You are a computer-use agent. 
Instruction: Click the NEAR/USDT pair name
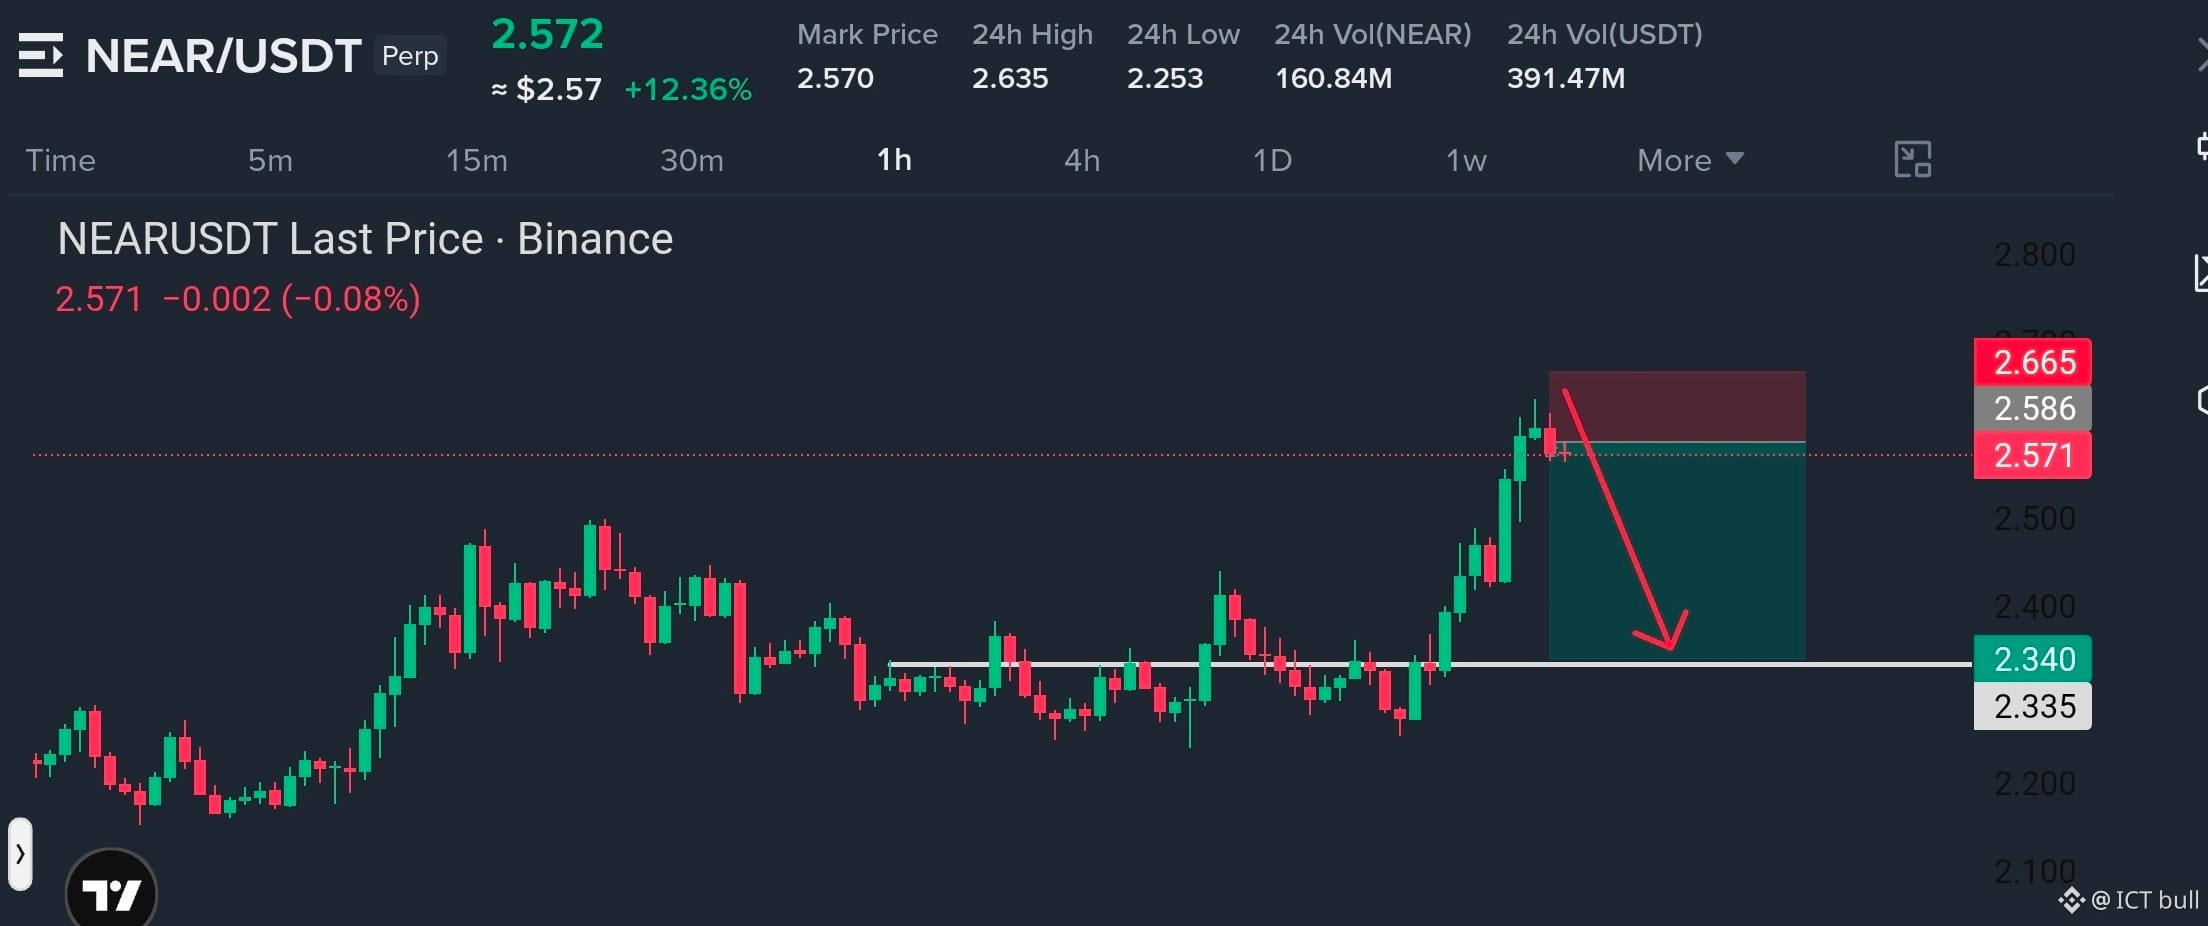tap(223, 55)
